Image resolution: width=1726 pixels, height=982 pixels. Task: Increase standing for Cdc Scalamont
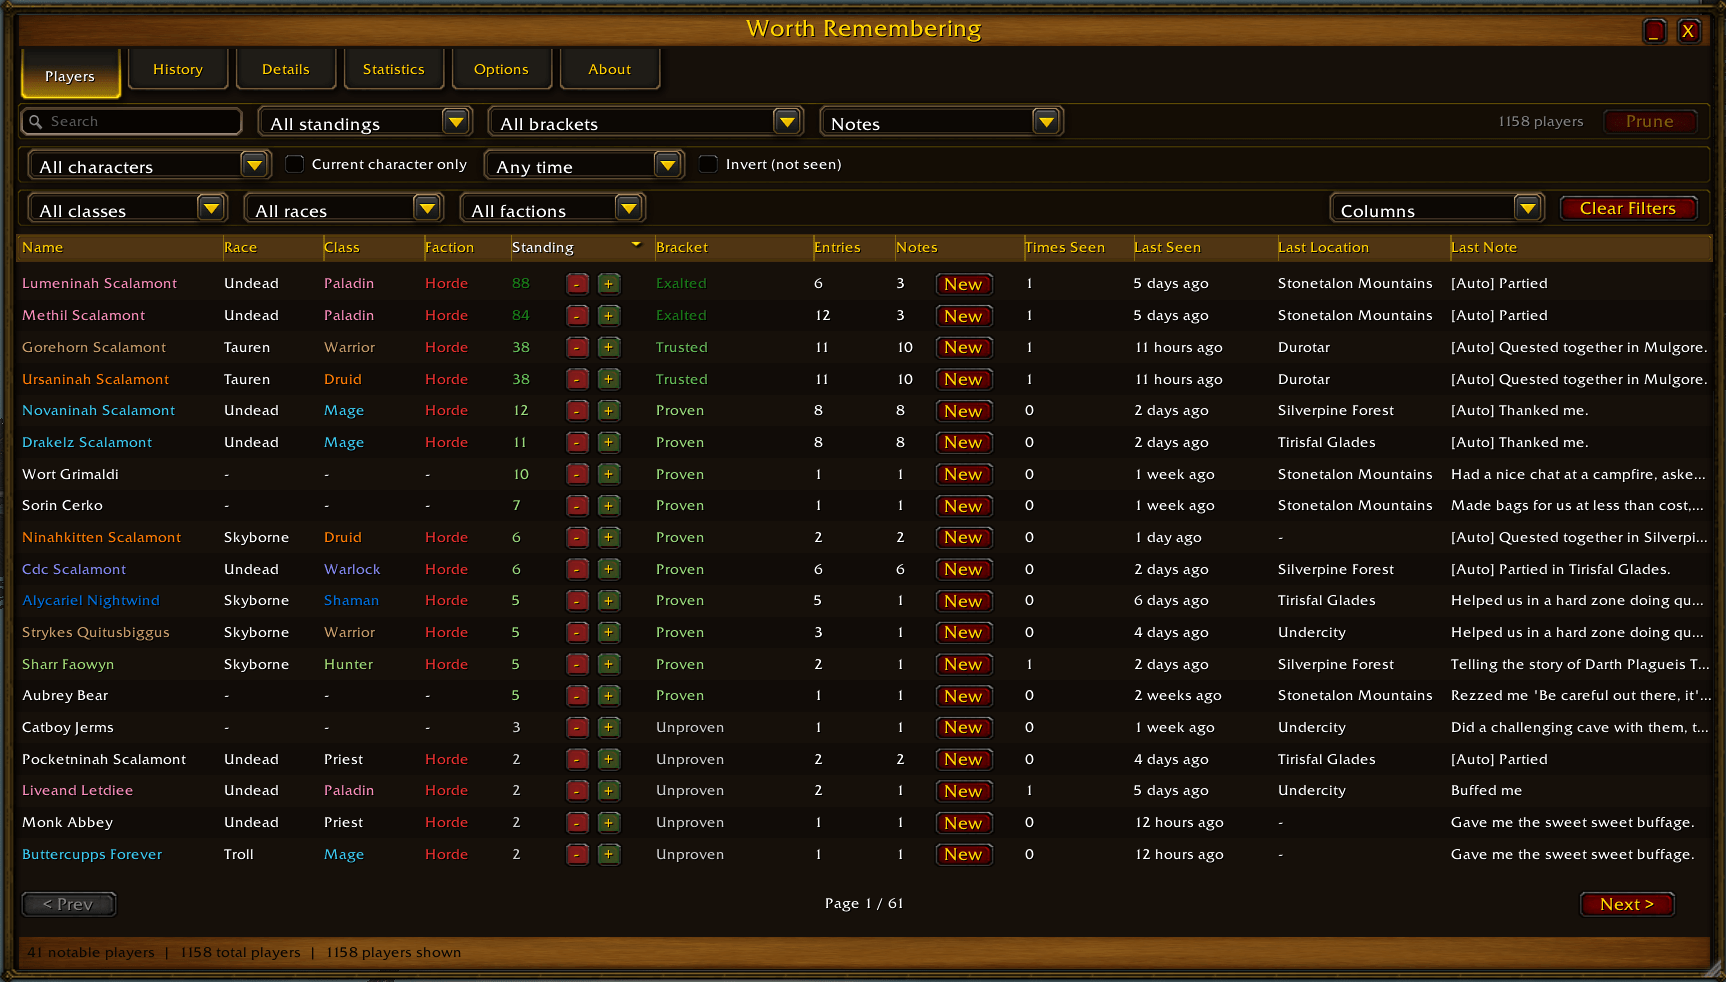coord(608,569)
